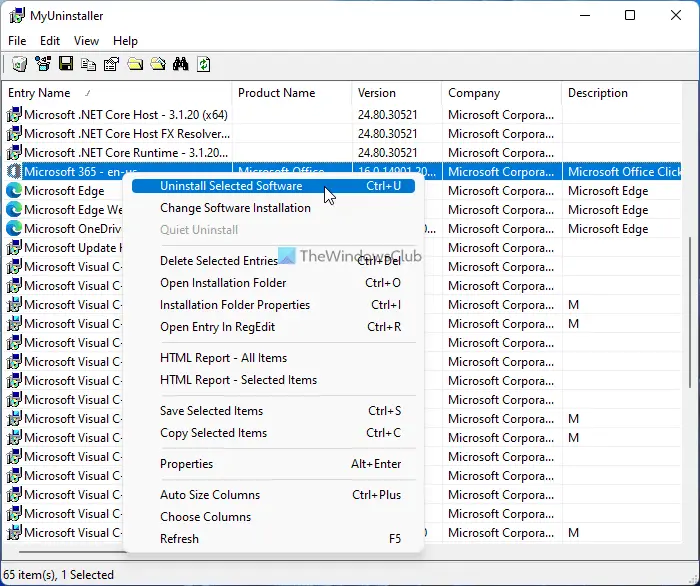Screen dimensions: 700x586
Task: Select Properties in the context menu
Action: coord(273,464)
